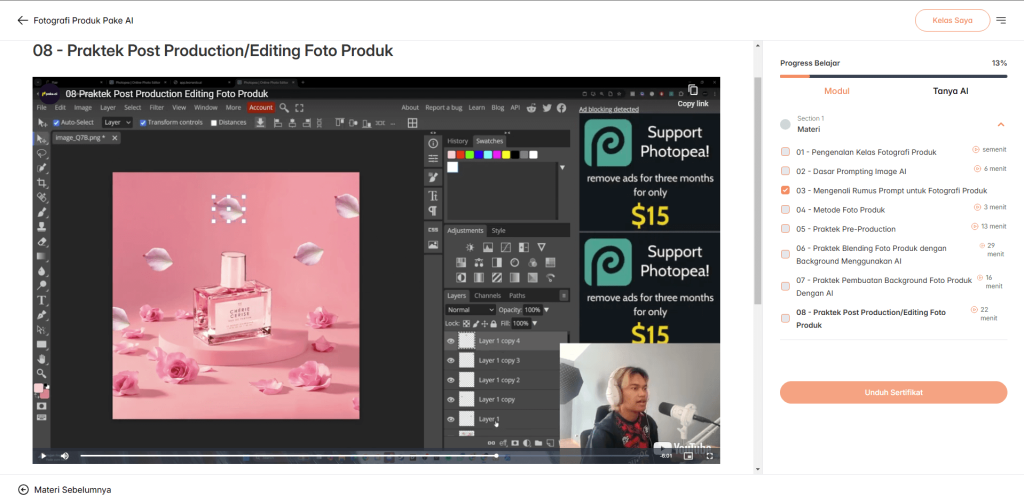Switch to the Style tab next to Adjustments
This screenshot has height=504, width=1024.
coord(498,230)
